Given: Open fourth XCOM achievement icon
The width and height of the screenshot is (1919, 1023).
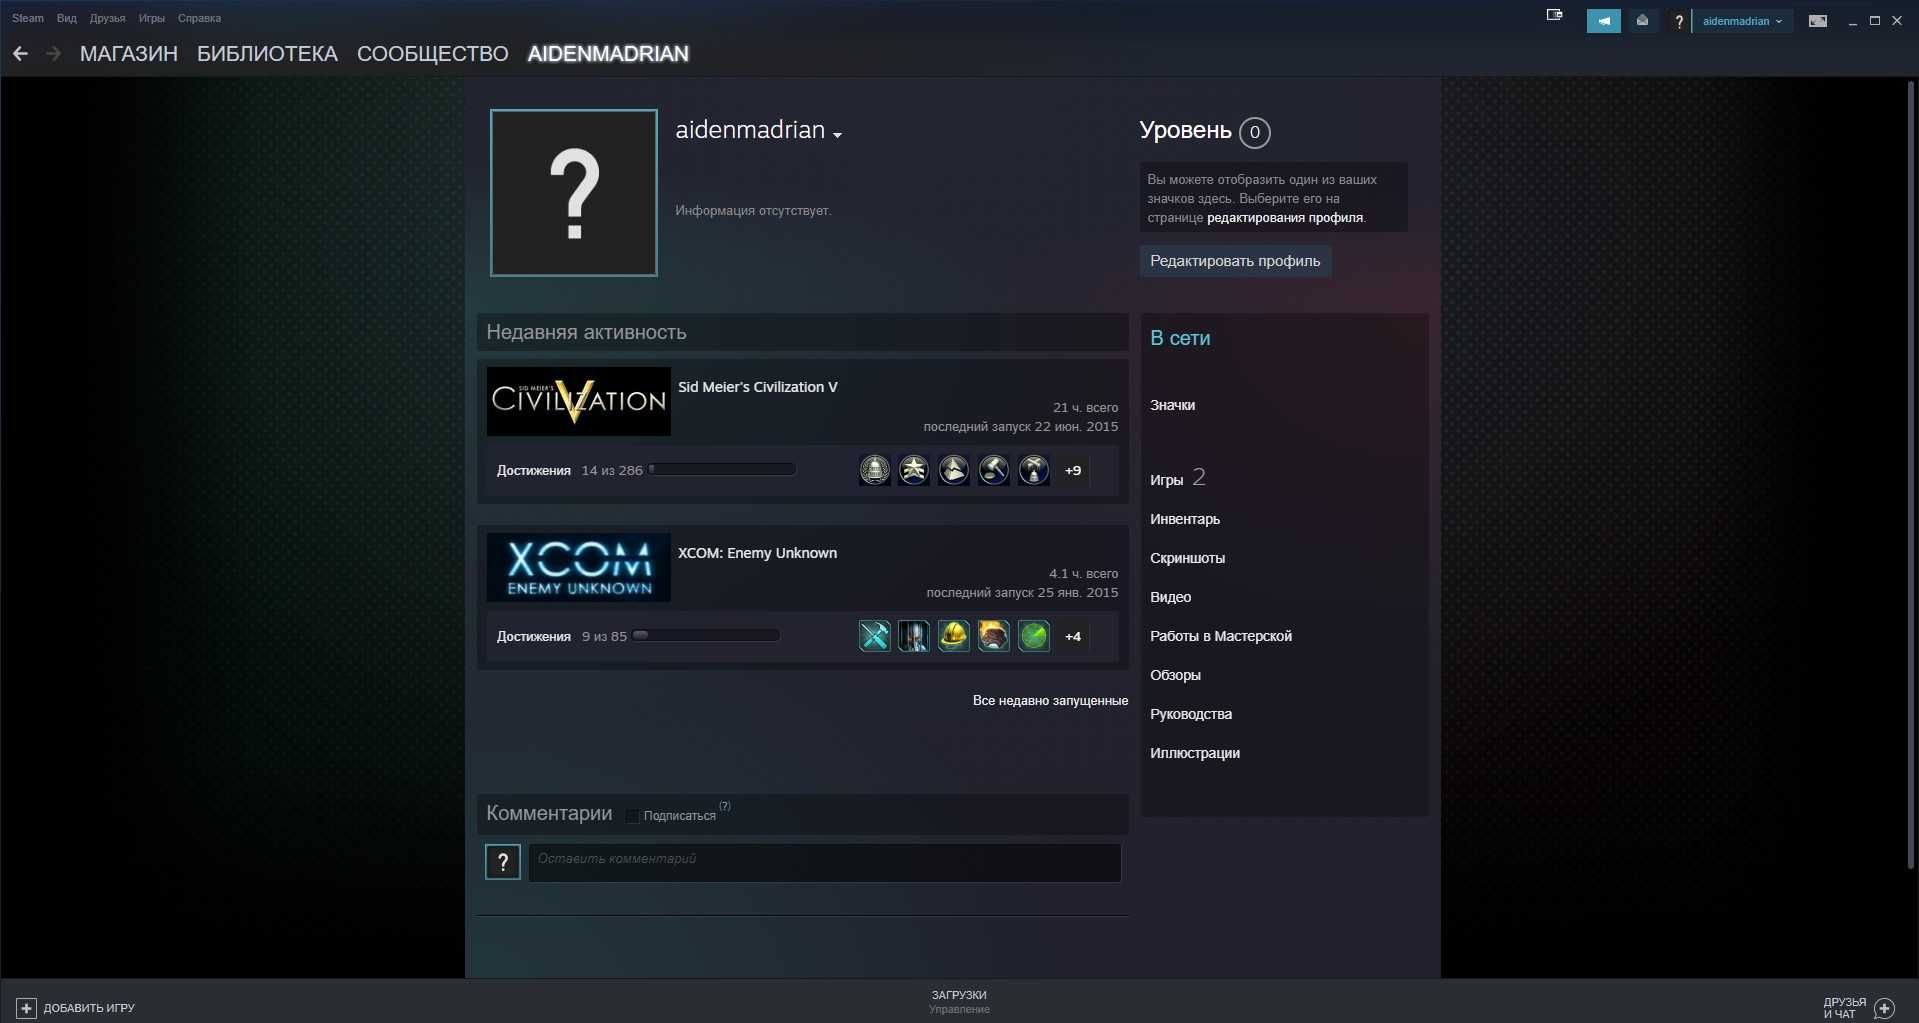Looking at the screenshot, I should 993,636.
